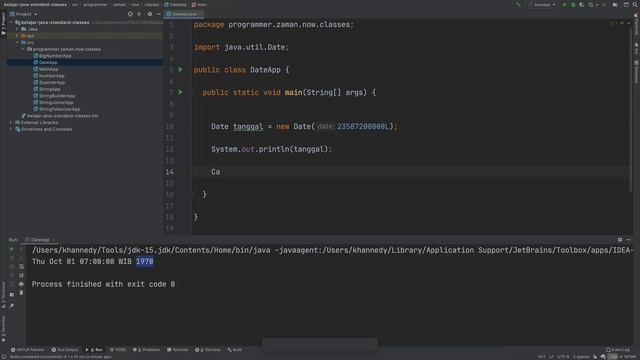The height and width of the screenshot is (360, 640).
Task: Click the Build Project hammer icon
Action: (x=518, y=5)
